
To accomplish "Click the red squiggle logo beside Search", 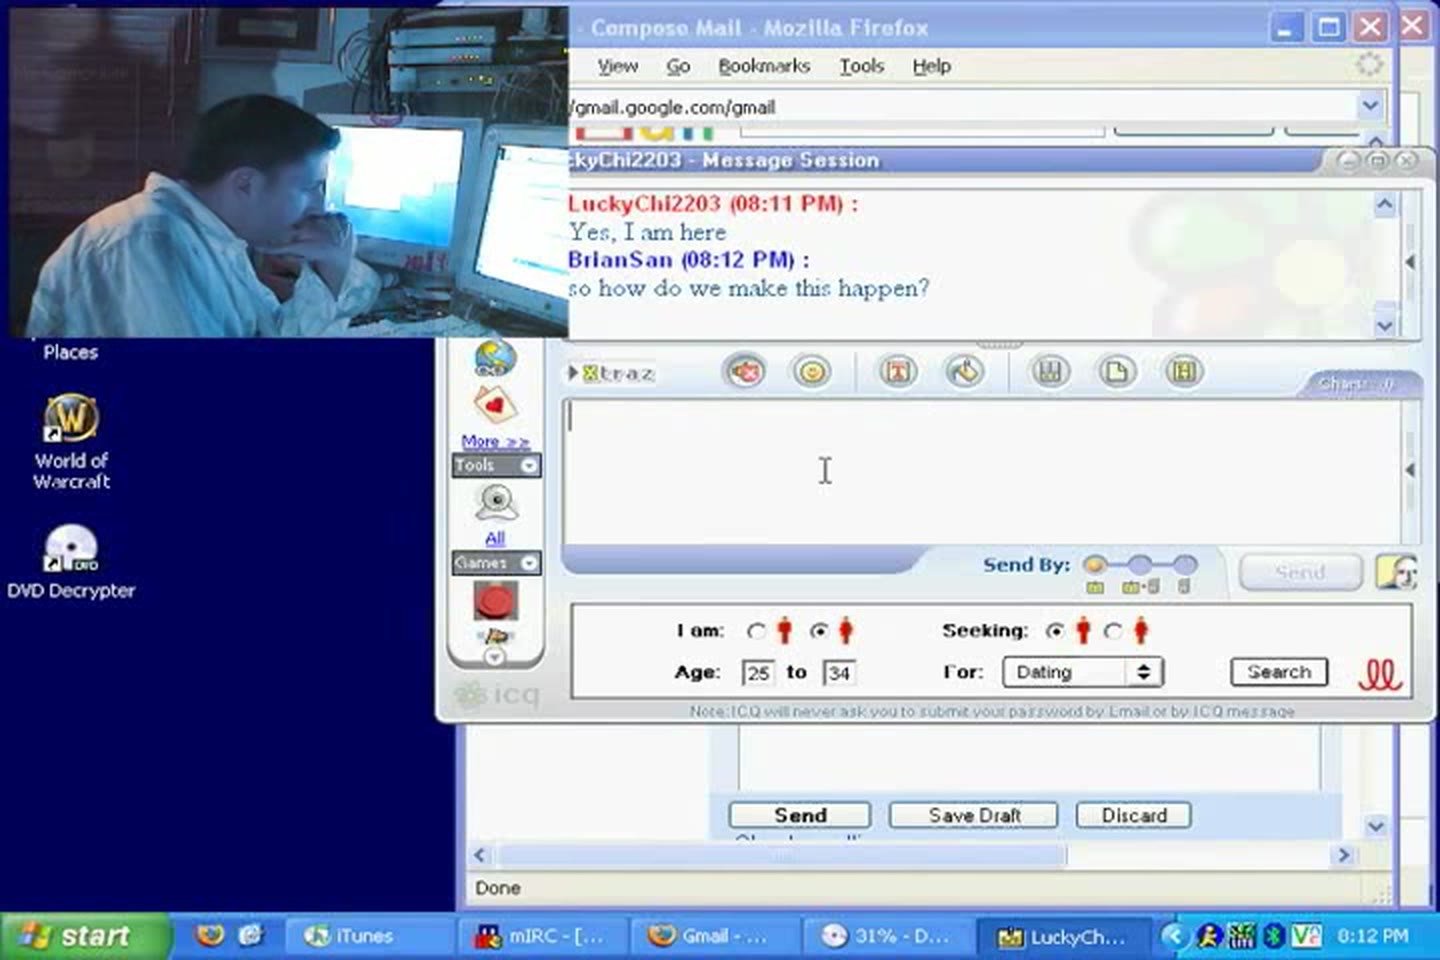I will click(x=1380, y=675).
